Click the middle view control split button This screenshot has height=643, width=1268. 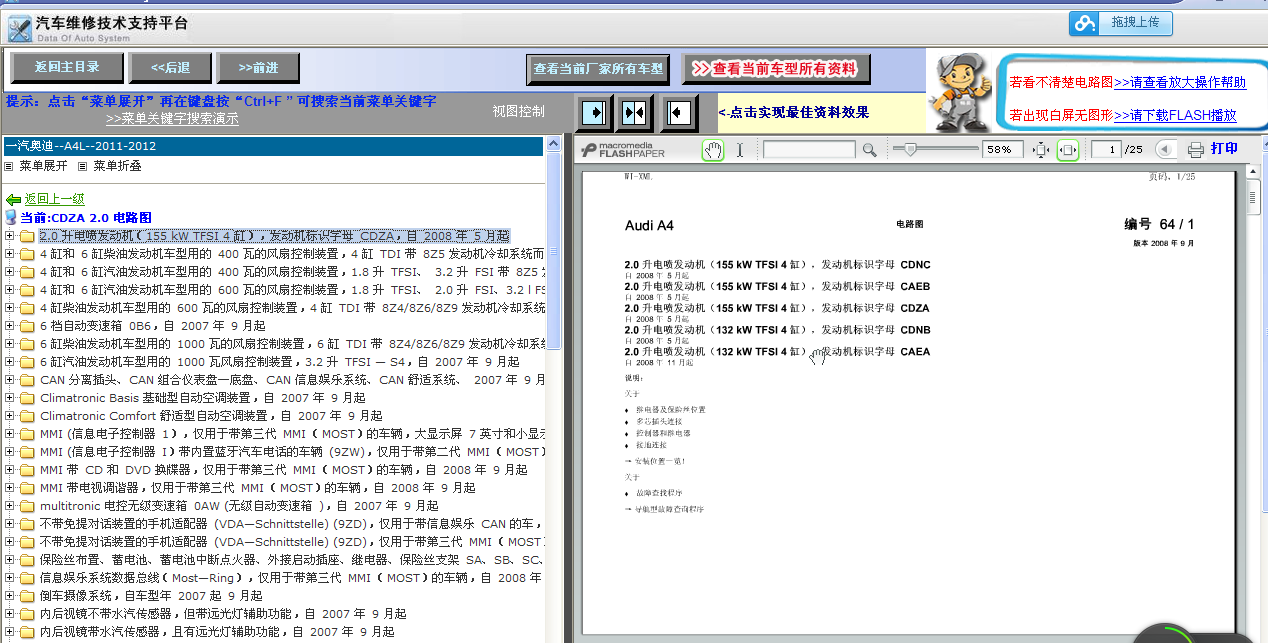(636, 113)
